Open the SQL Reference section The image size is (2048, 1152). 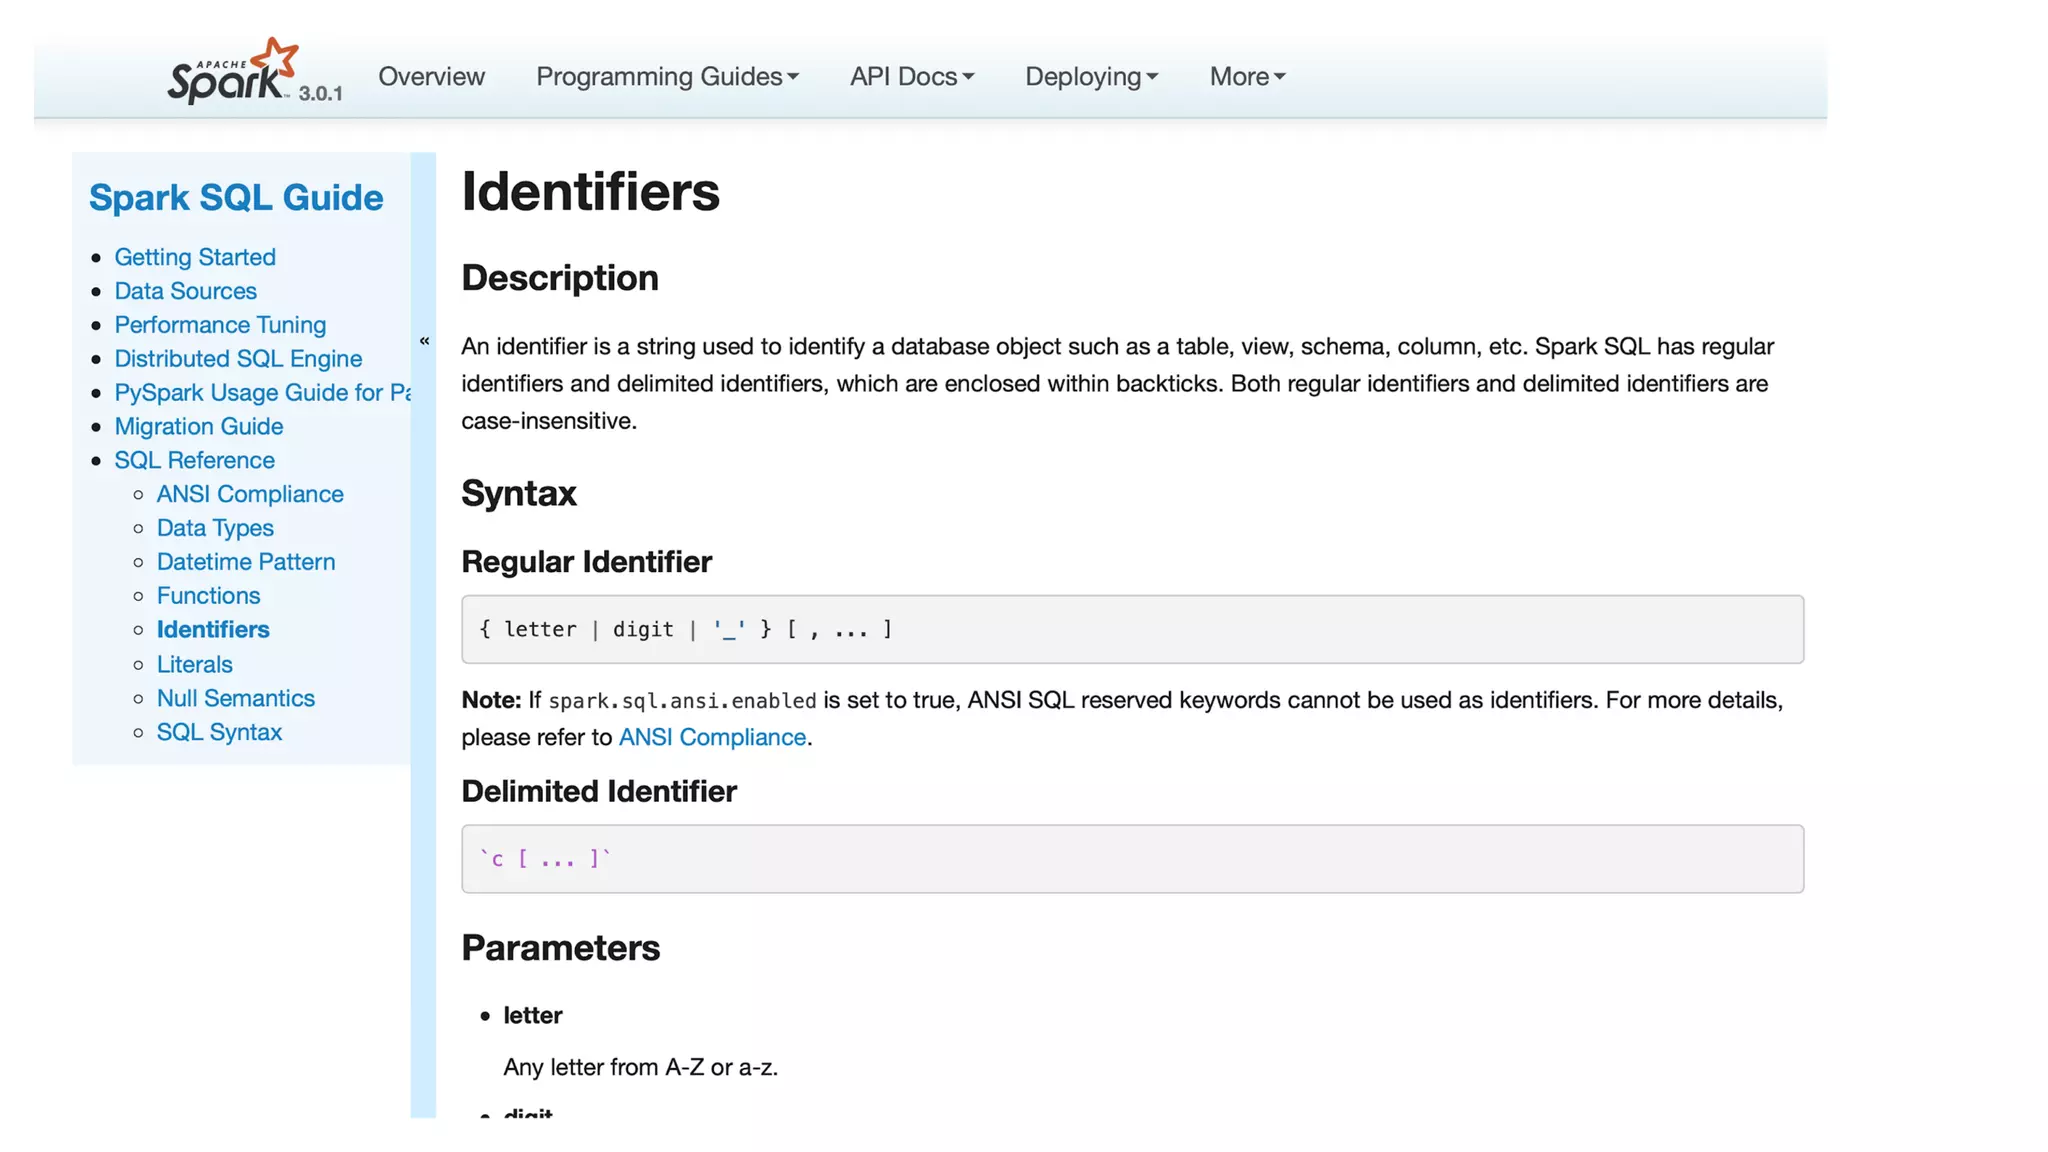[194, 461]
